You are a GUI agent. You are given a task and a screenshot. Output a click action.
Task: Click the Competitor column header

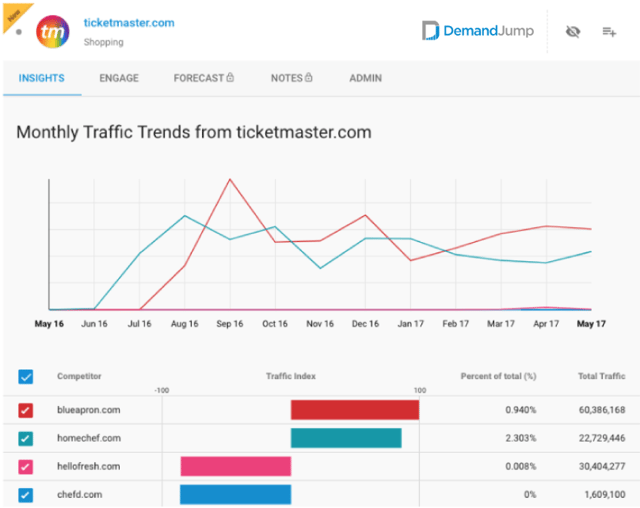coord(79,376)
